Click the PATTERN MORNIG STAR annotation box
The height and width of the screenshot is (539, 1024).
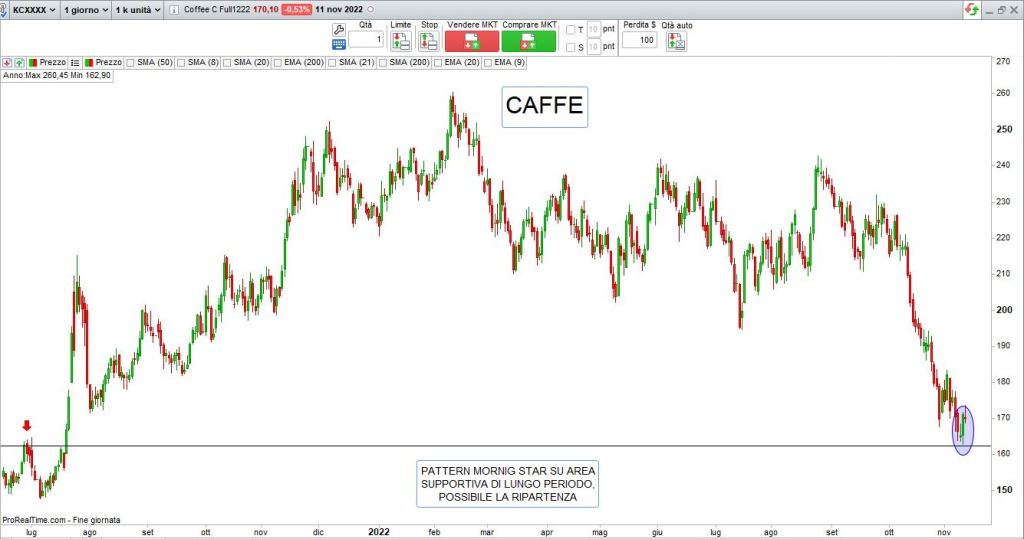pyautogui.click(x=507, y=484)
